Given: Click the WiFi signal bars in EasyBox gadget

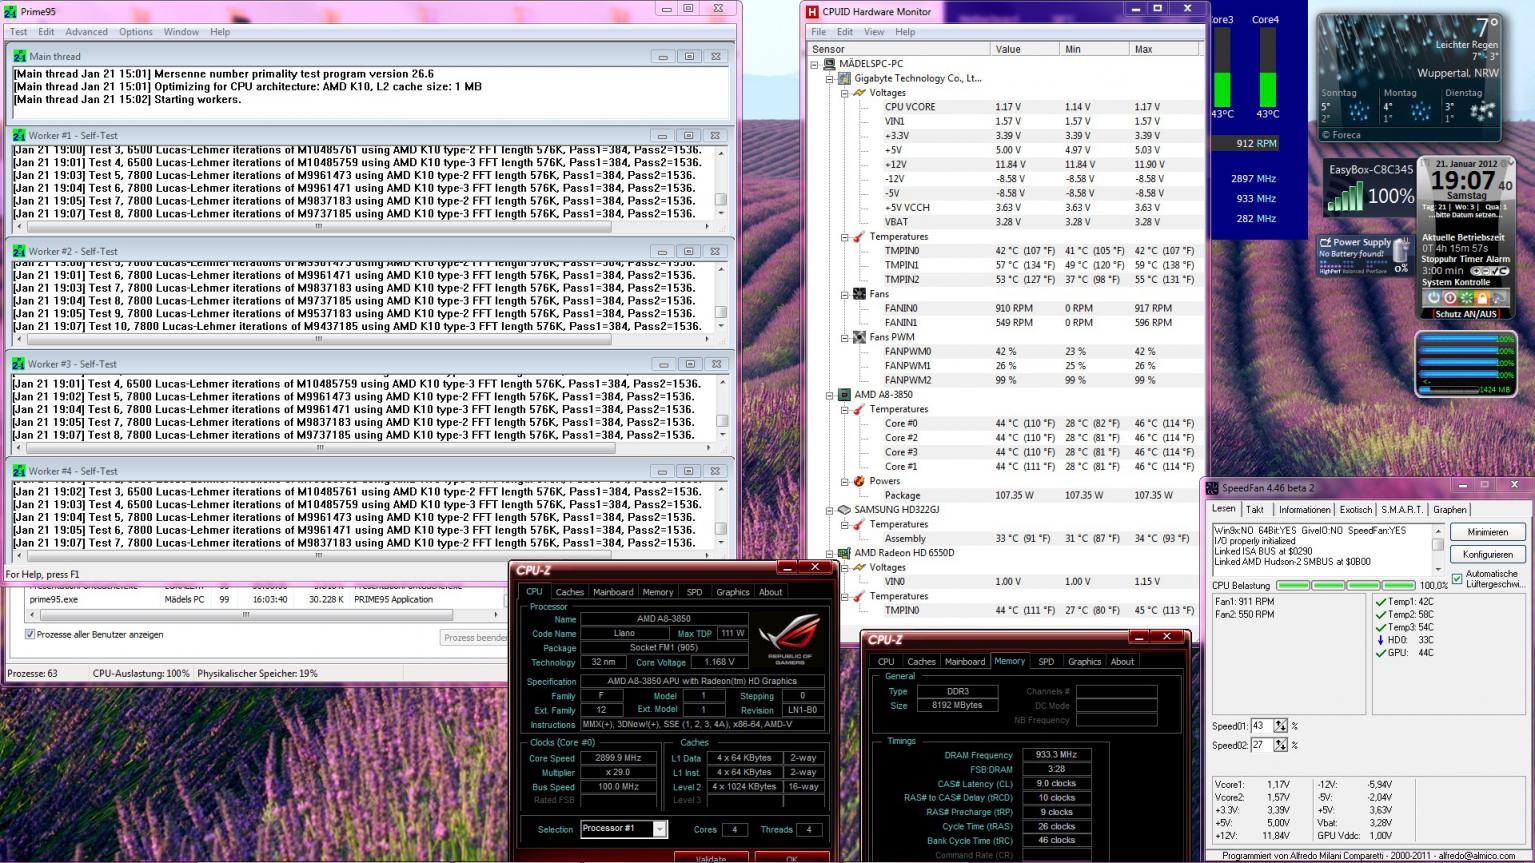Looking at the screenshot, I should coord(1345,196).
